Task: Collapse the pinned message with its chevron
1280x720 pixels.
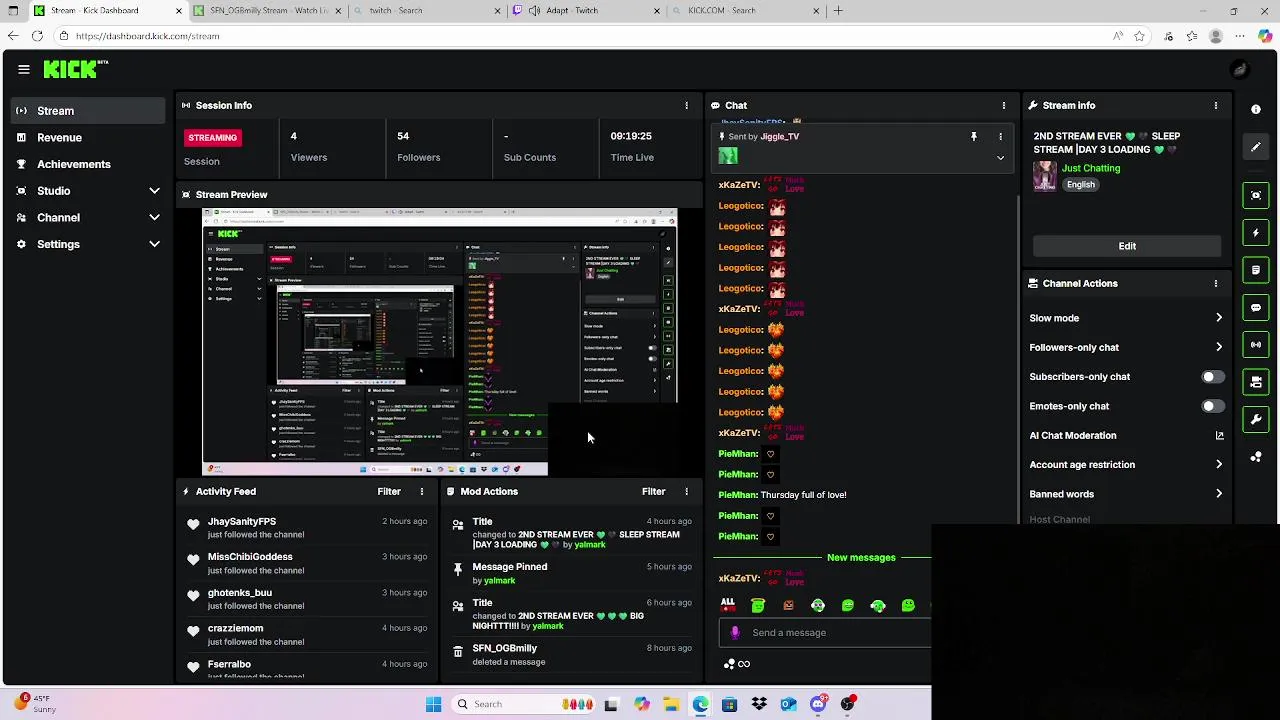Action: (1000, 158)
